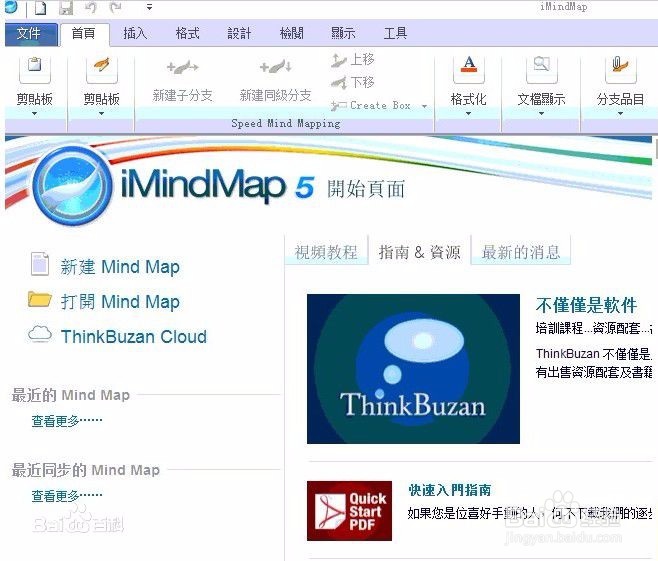Click the undo arrow in quick access toolbar
This screenshot has width=658, height=561.
point(91,8)
